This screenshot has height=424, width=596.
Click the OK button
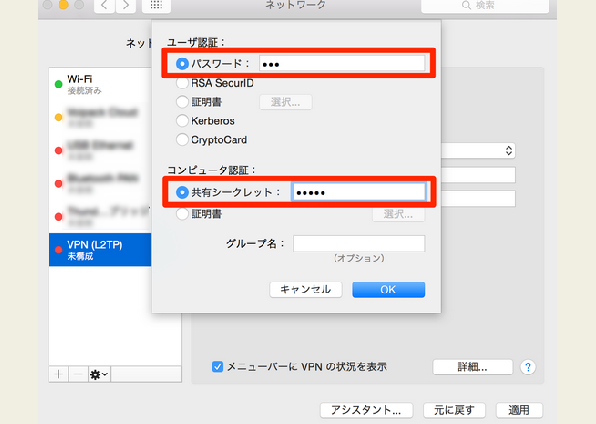point(388,290)
